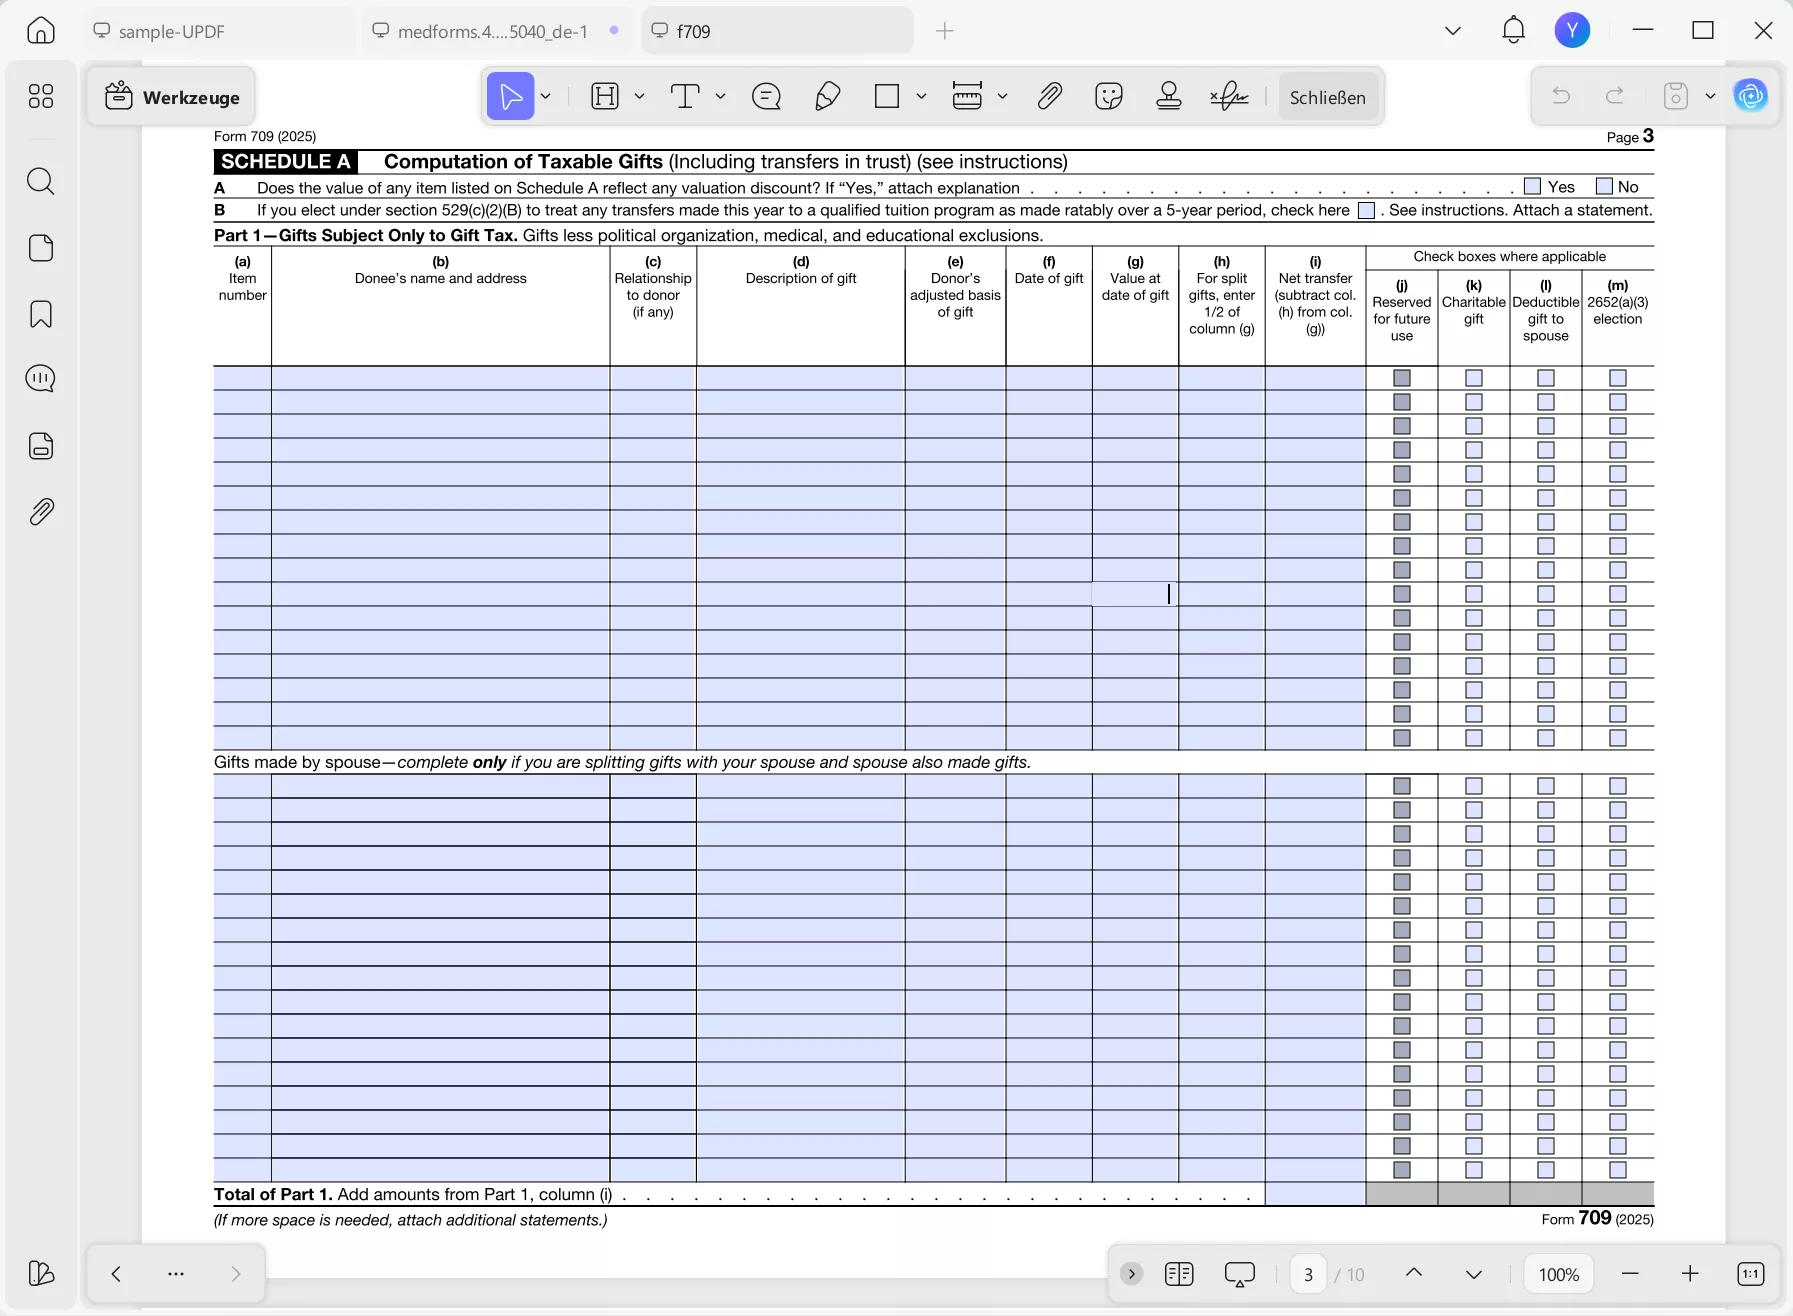The width and height of the screenshot is (1793, 1316).
Task: Check the section 529(c)(2)(B) election box
Action: (x=1366, y=210)
